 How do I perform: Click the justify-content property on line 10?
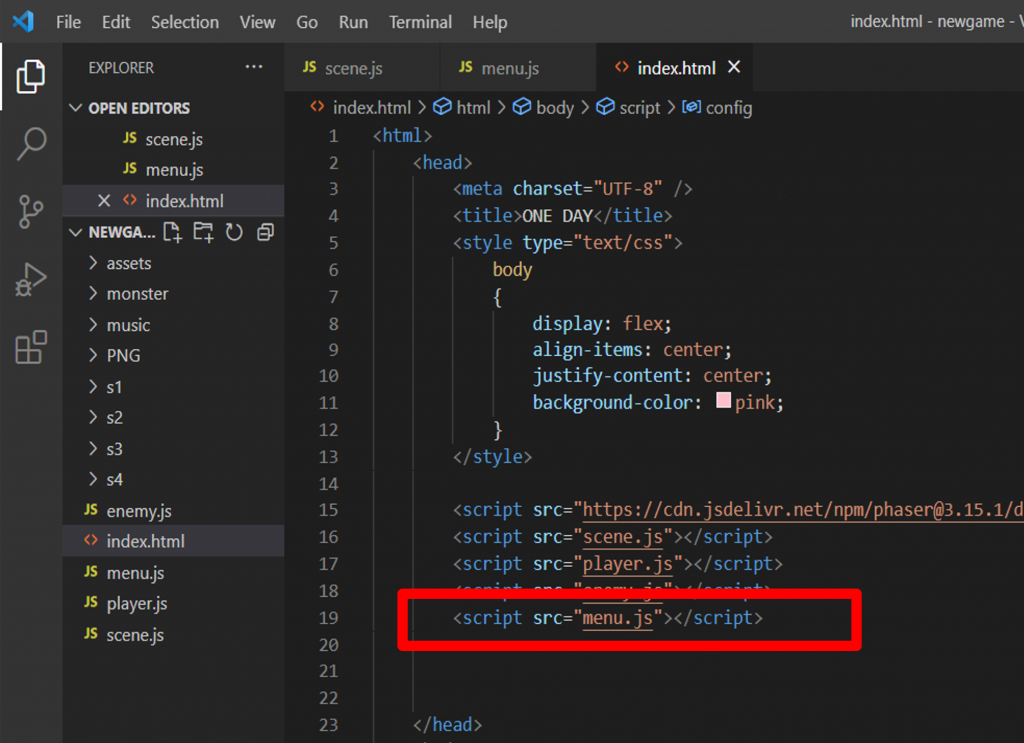pyautogui.click(x=607, y=376)
